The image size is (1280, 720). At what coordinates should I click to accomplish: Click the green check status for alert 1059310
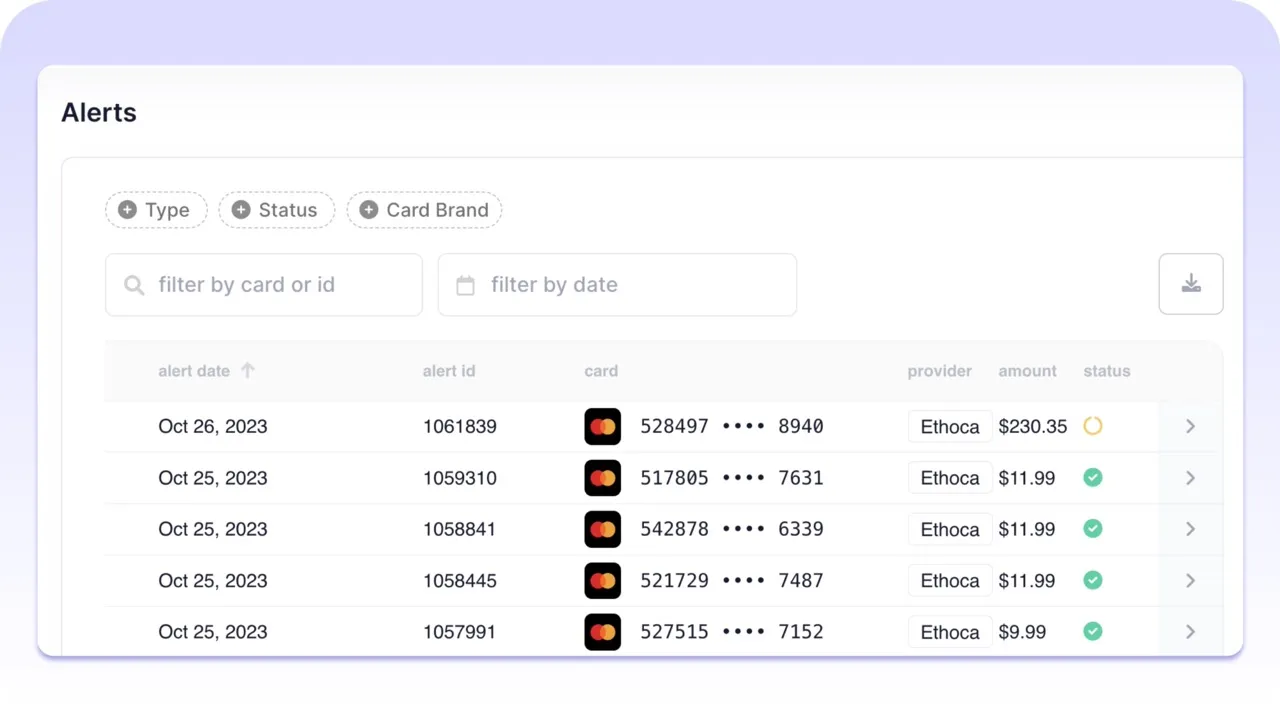(x=1093, y=478)
